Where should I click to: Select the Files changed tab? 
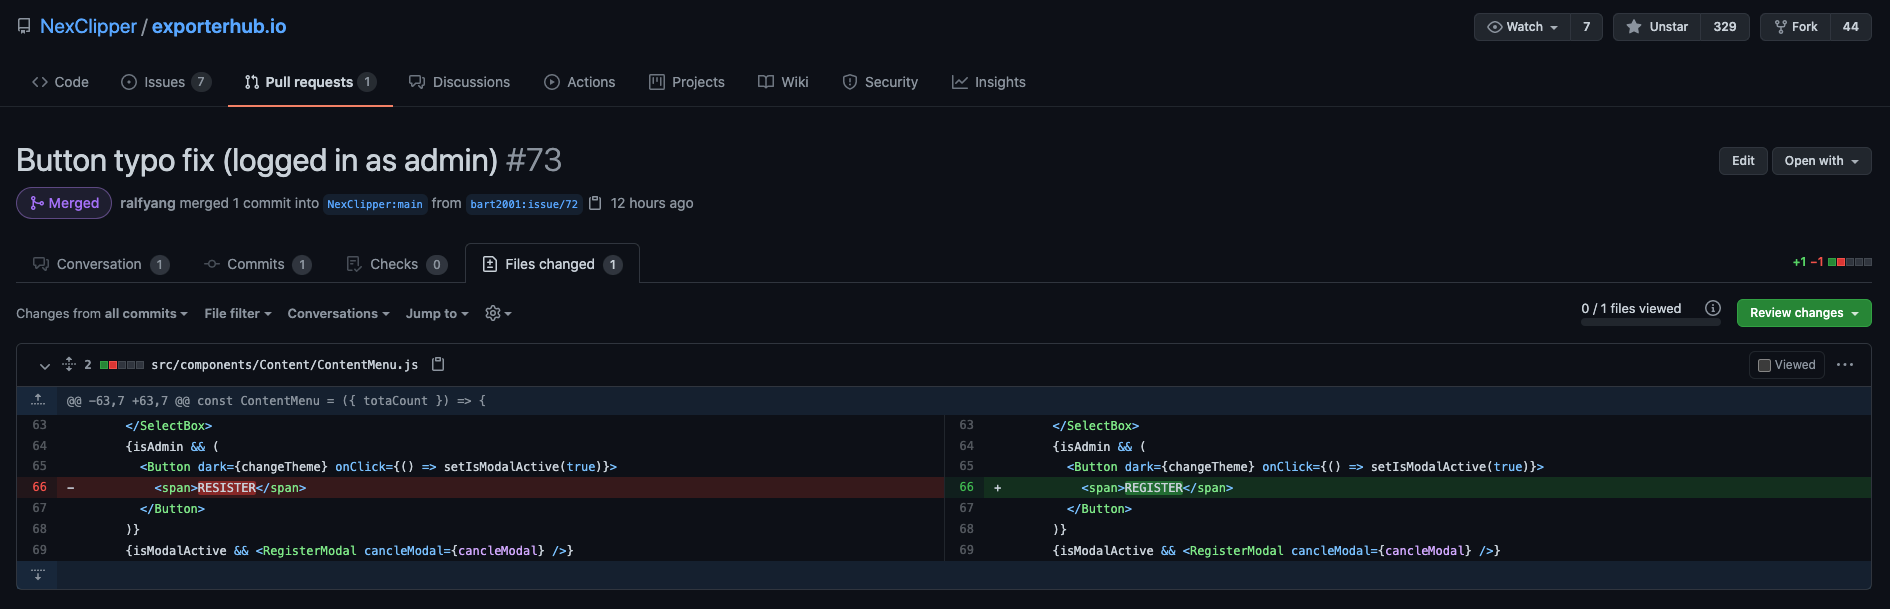coord(552,264)
